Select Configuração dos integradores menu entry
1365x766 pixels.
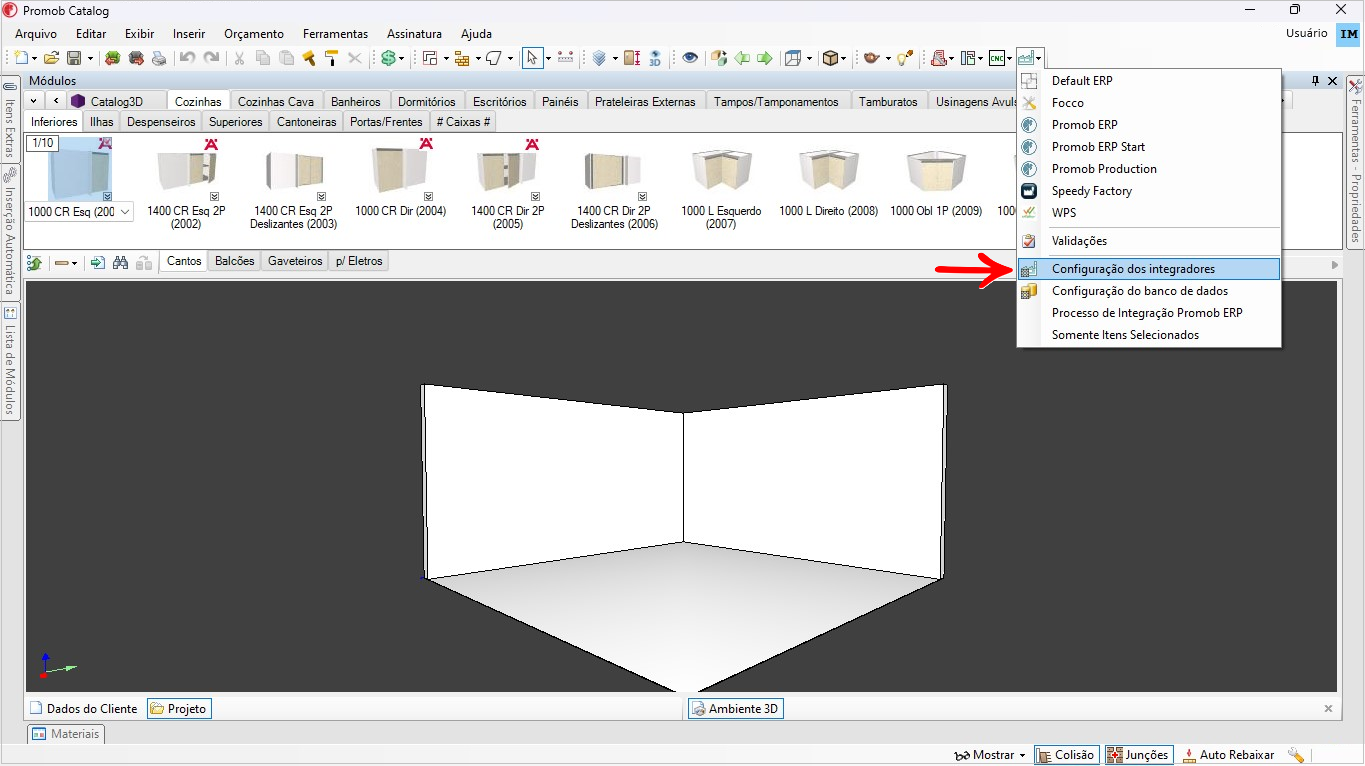point(1148,269)
